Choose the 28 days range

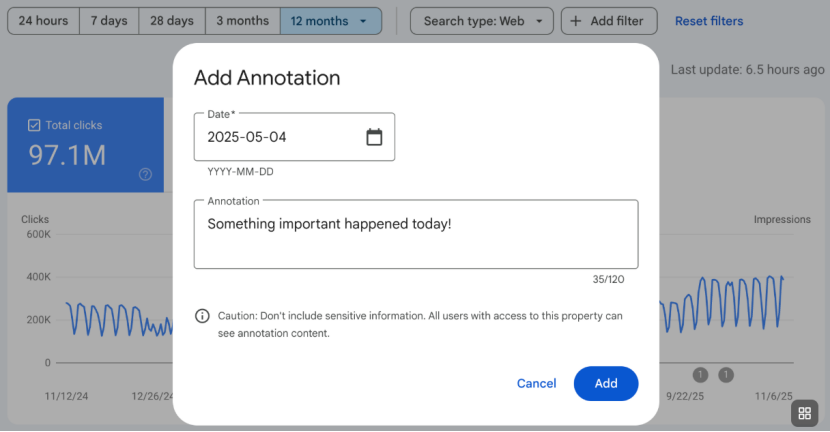coord(172,21)
